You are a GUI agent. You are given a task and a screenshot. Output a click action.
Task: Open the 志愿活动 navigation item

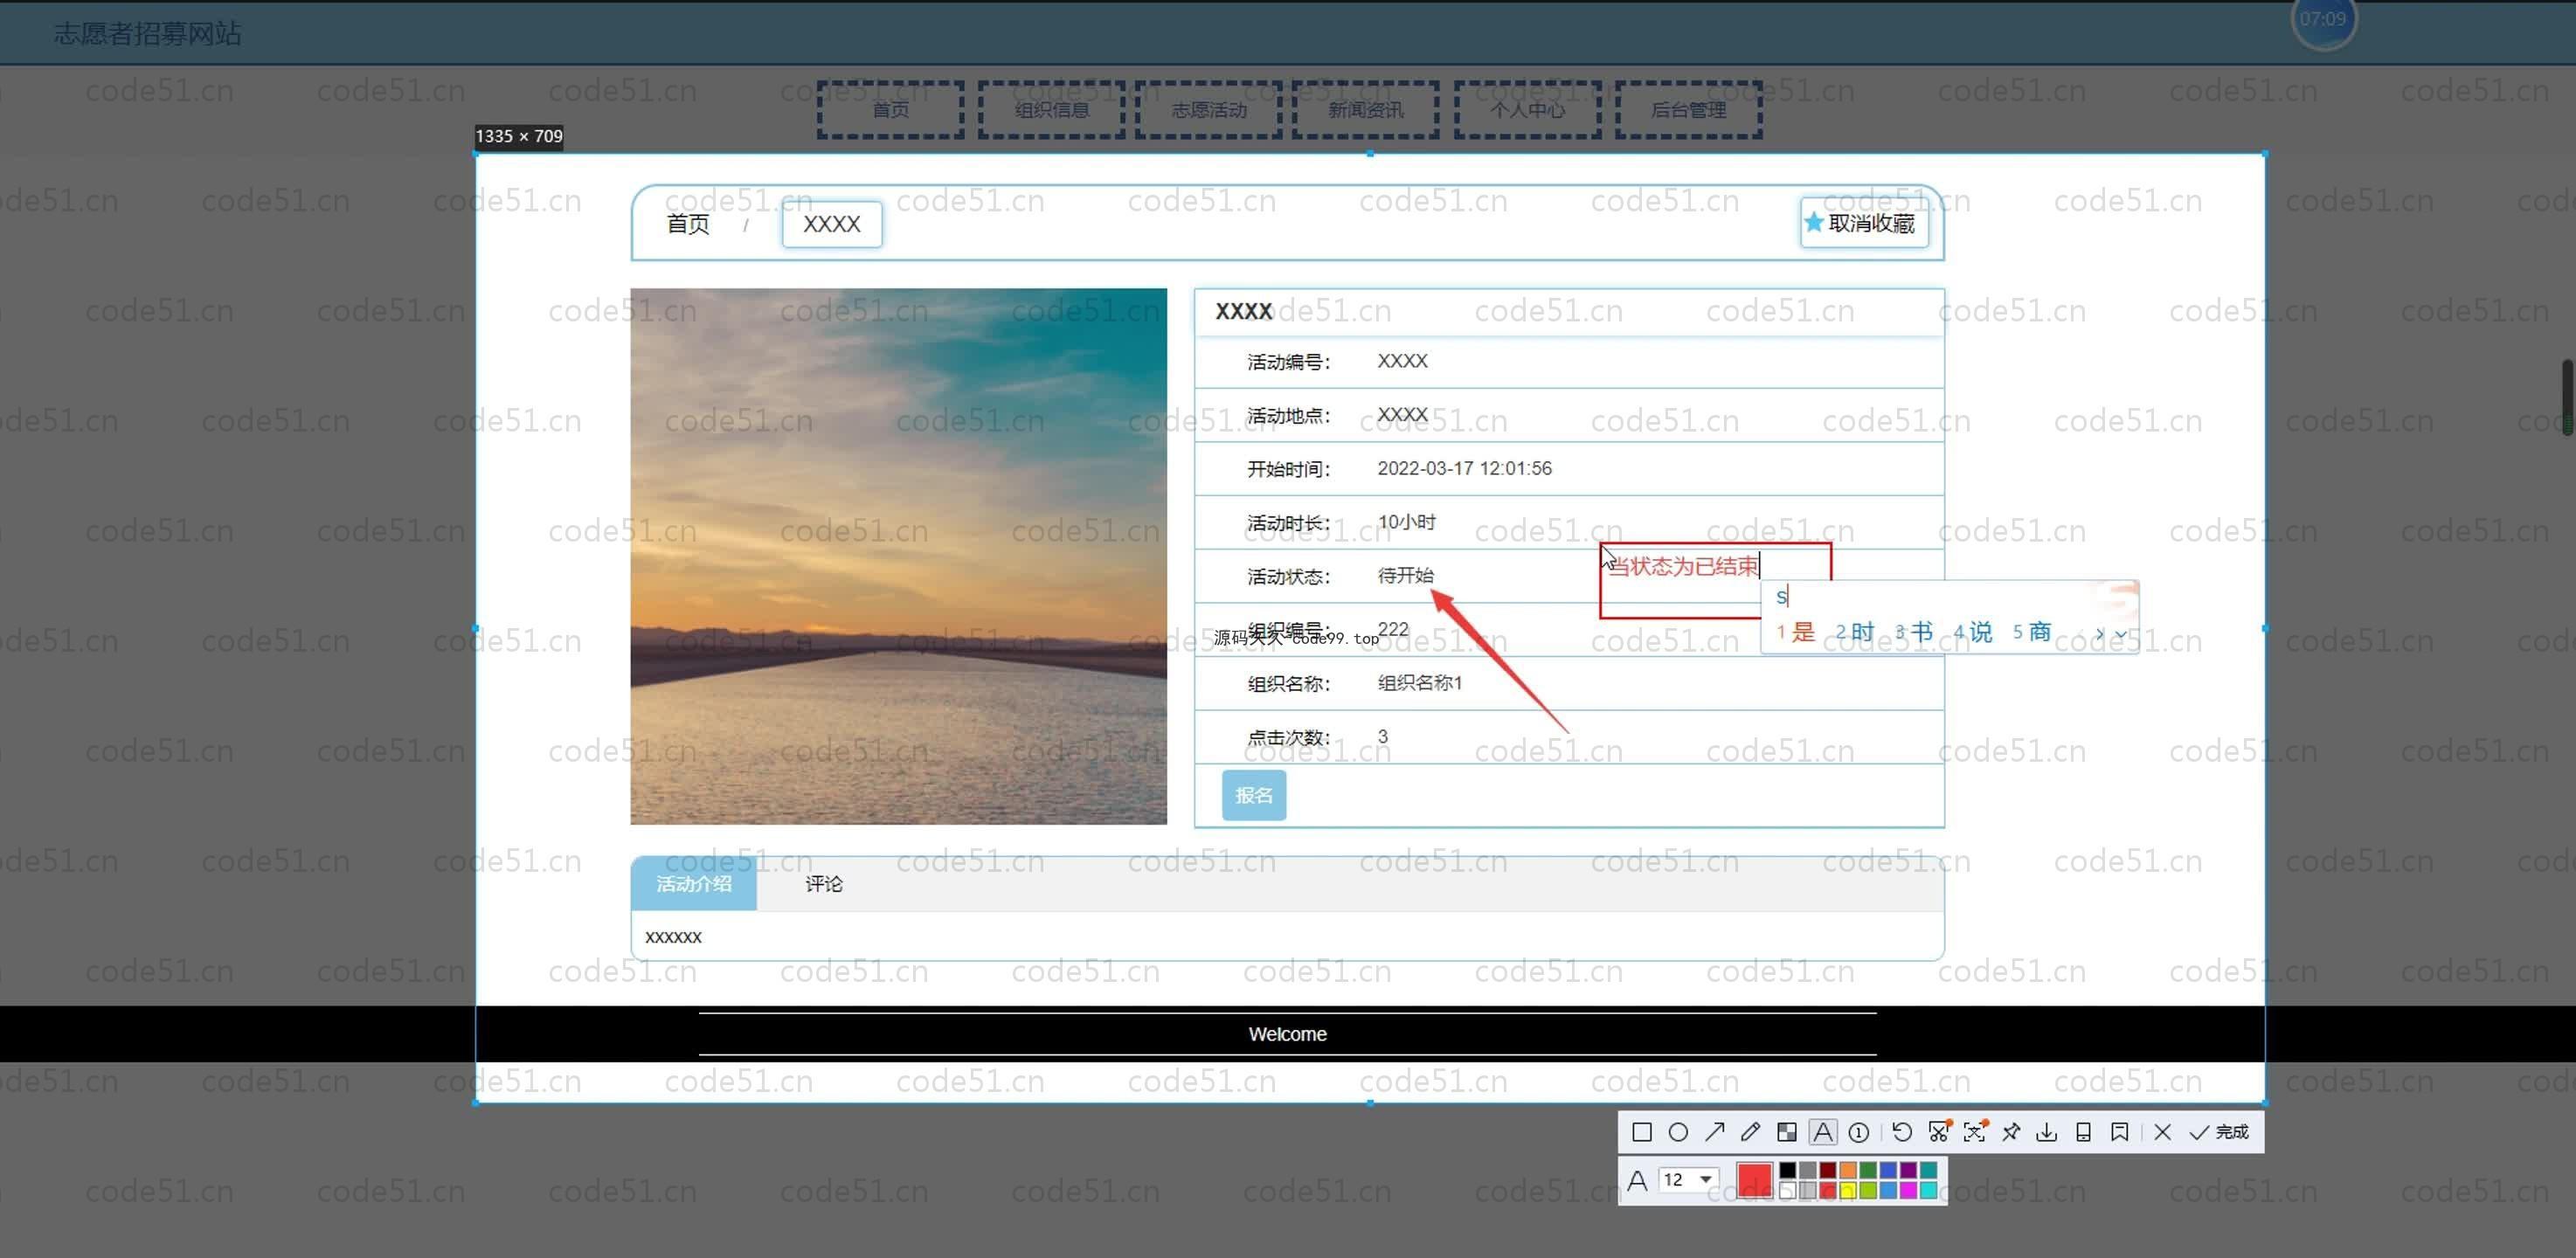(1209, 110)
